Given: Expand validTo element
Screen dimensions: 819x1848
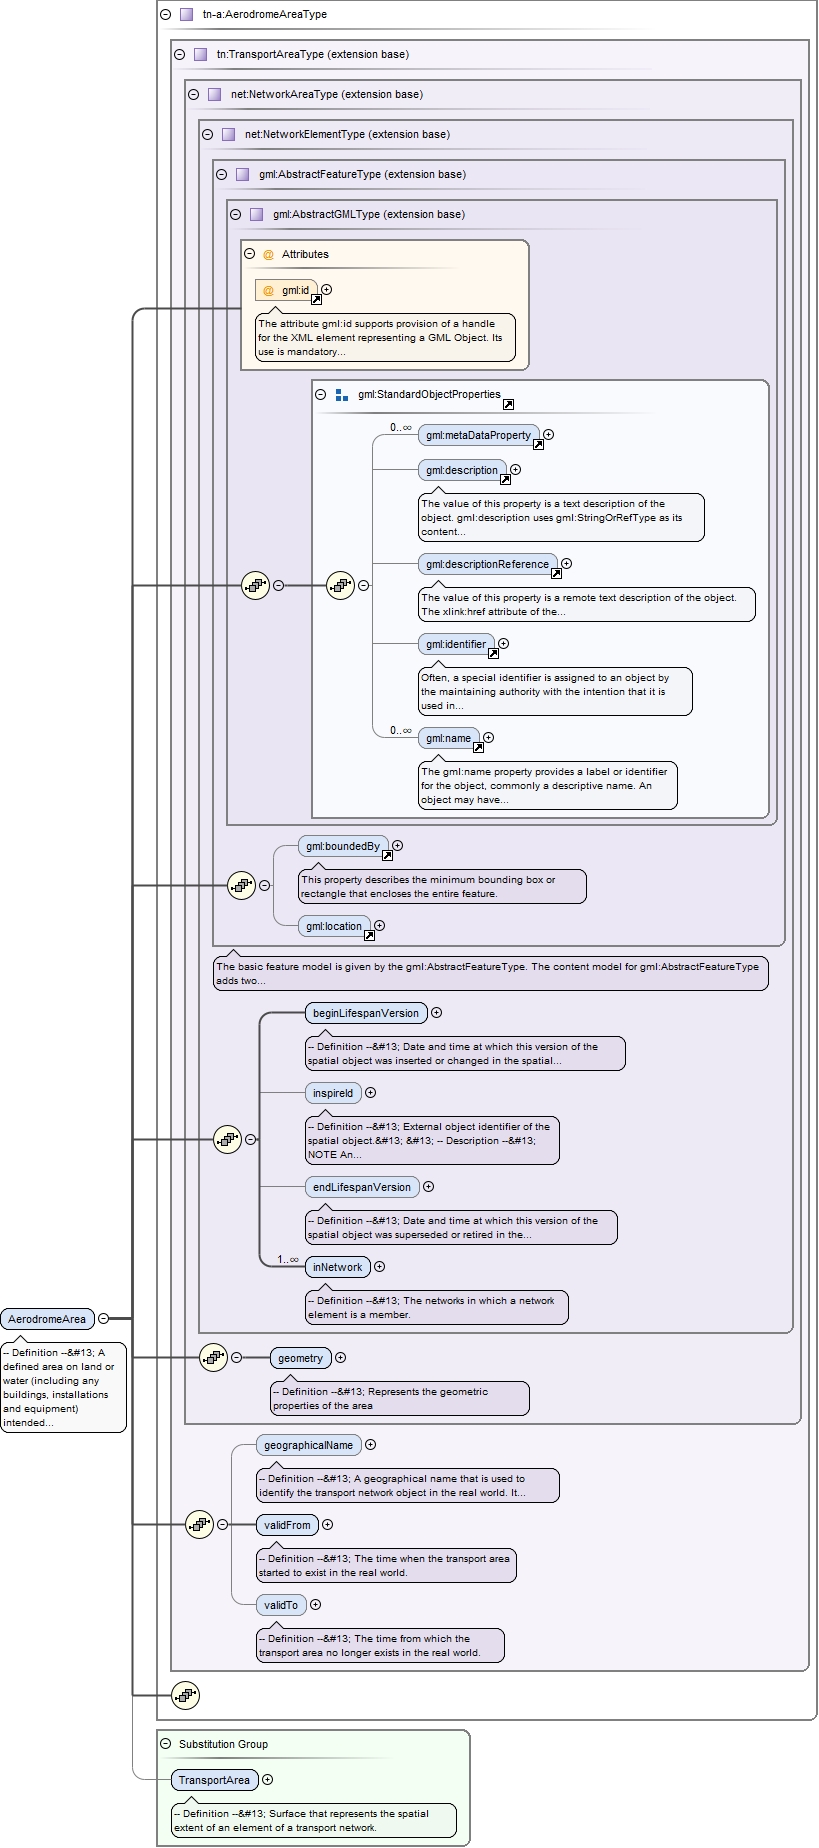Looking at the screenshot, I should [x=315, y=1605].
